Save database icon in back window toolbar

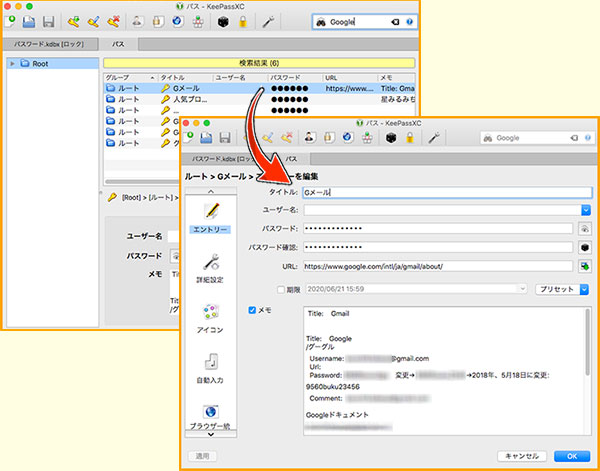pyautogui.click(x=48, y=22)
